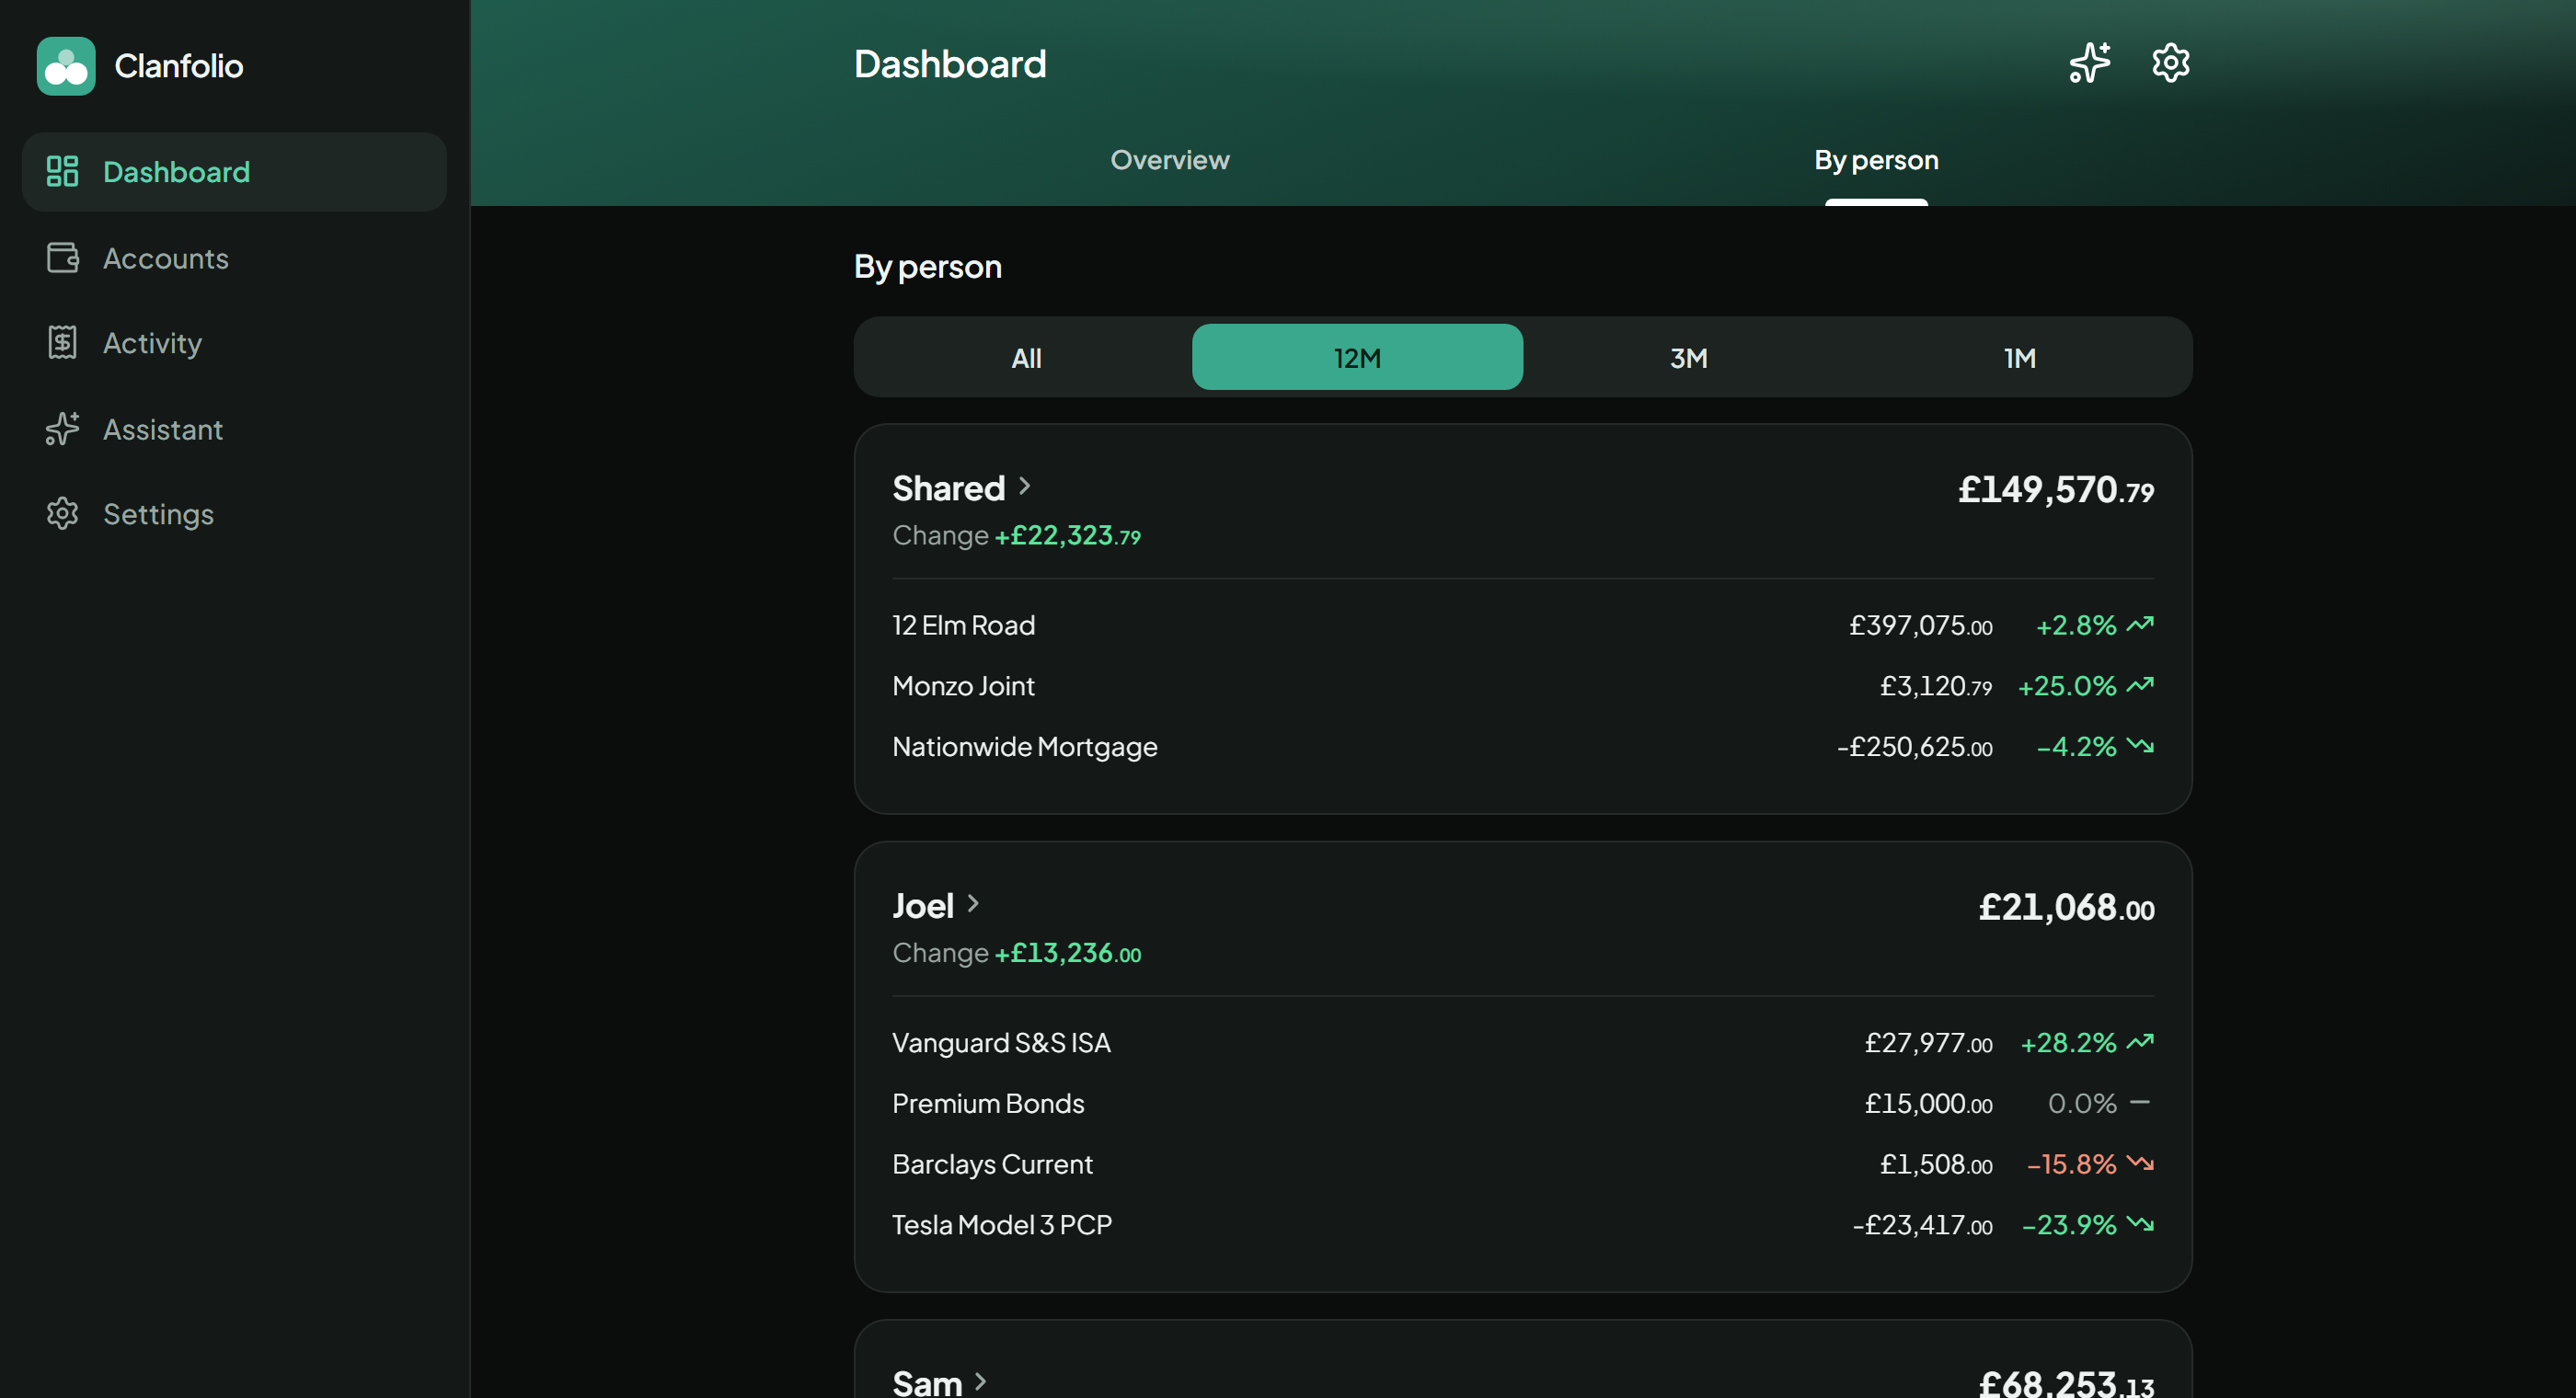Open Assistant in the sidebar
This screenshot has width=2576, height=1398.
[234, 429]
